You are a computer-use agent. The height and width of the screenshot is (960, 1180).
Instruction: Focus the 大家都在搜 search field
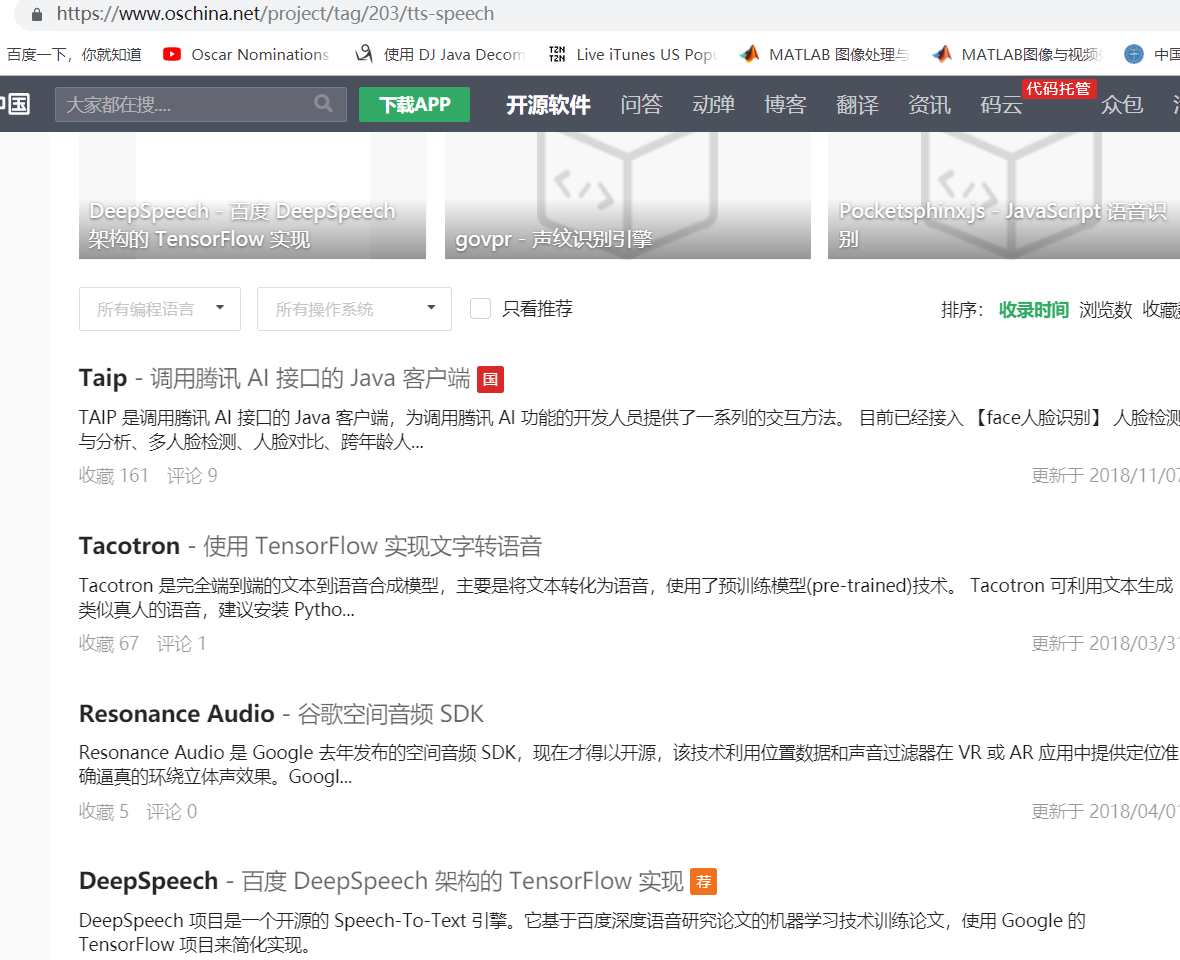pos(200,105)
